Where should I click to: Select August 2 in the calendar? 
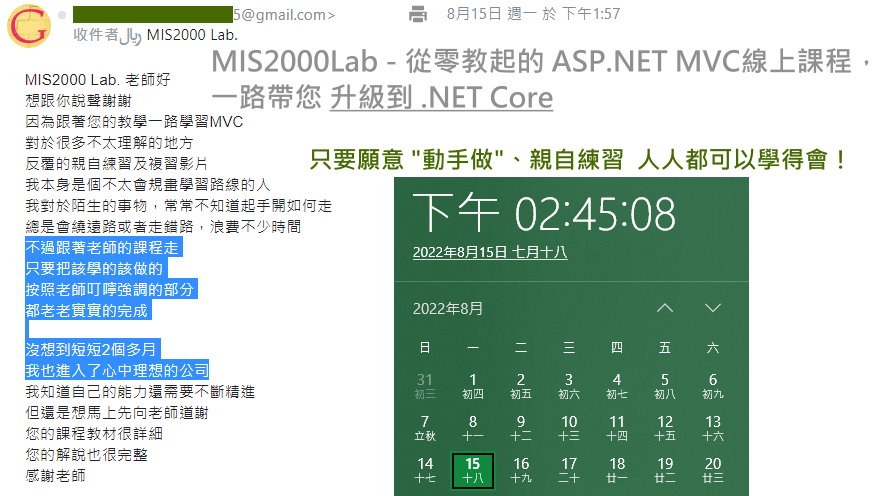tap(521, 386)
